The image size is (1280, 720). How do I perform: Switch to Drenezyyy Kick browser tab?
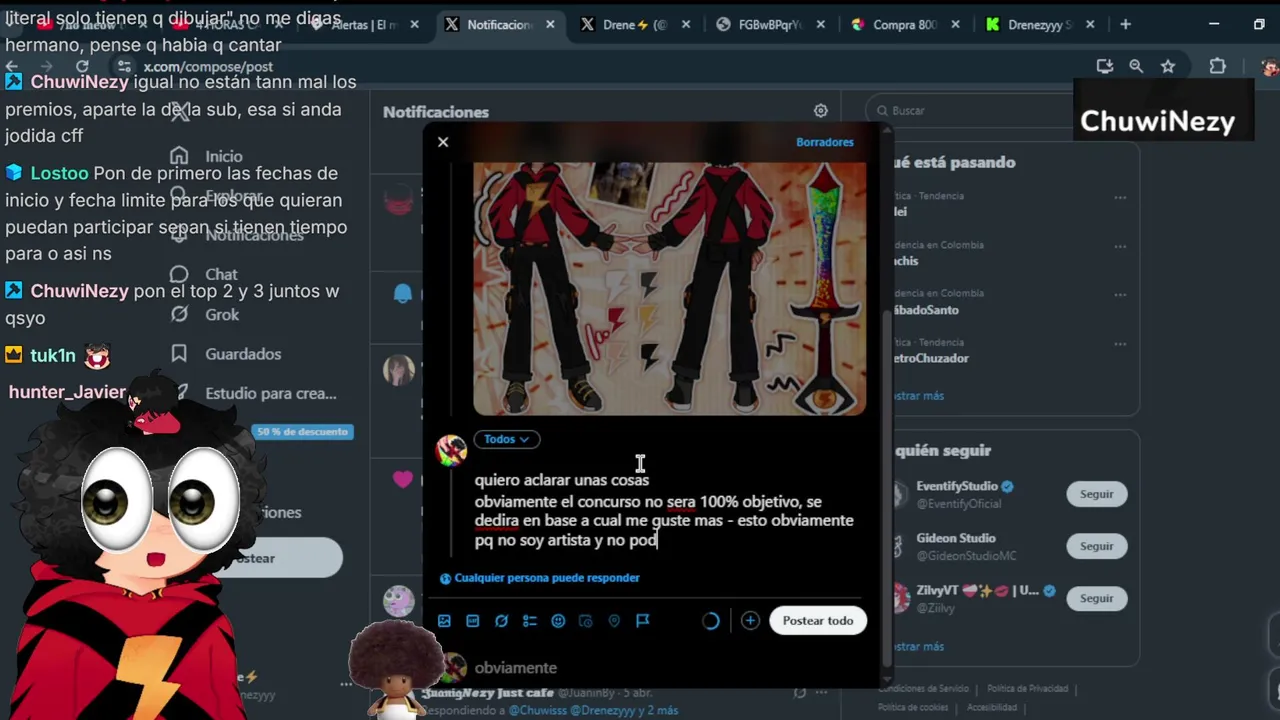1041,25
